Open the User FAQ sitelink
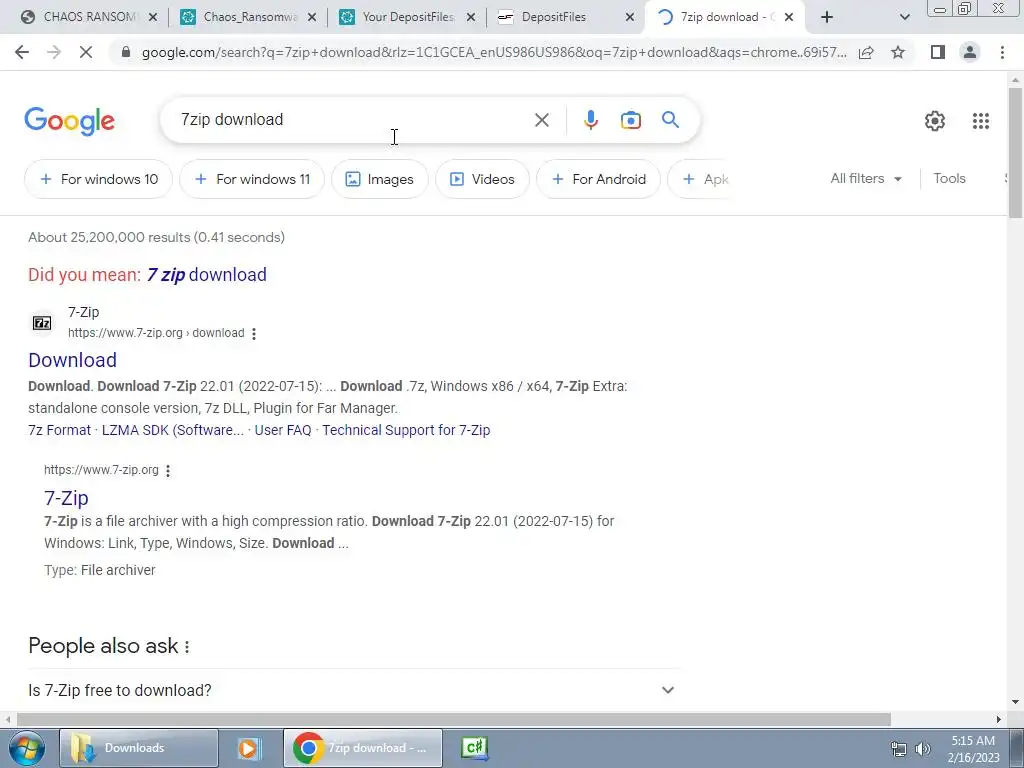 [x=283, y=430]
